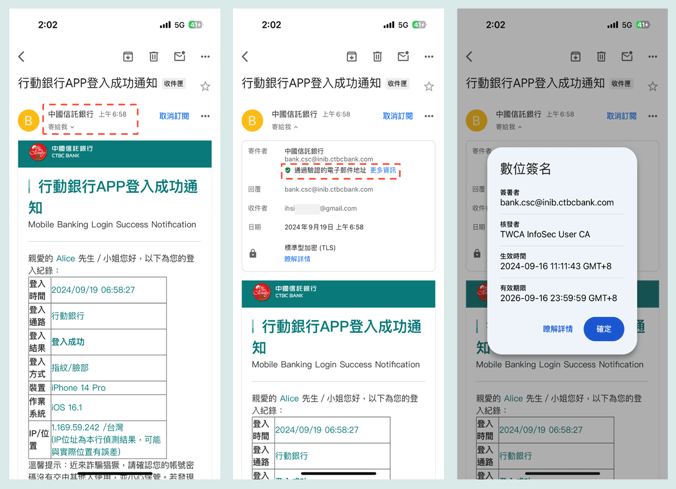Tap effective time 2024-09-16 11:11:43 GMT+8

(x=556, y=266)
